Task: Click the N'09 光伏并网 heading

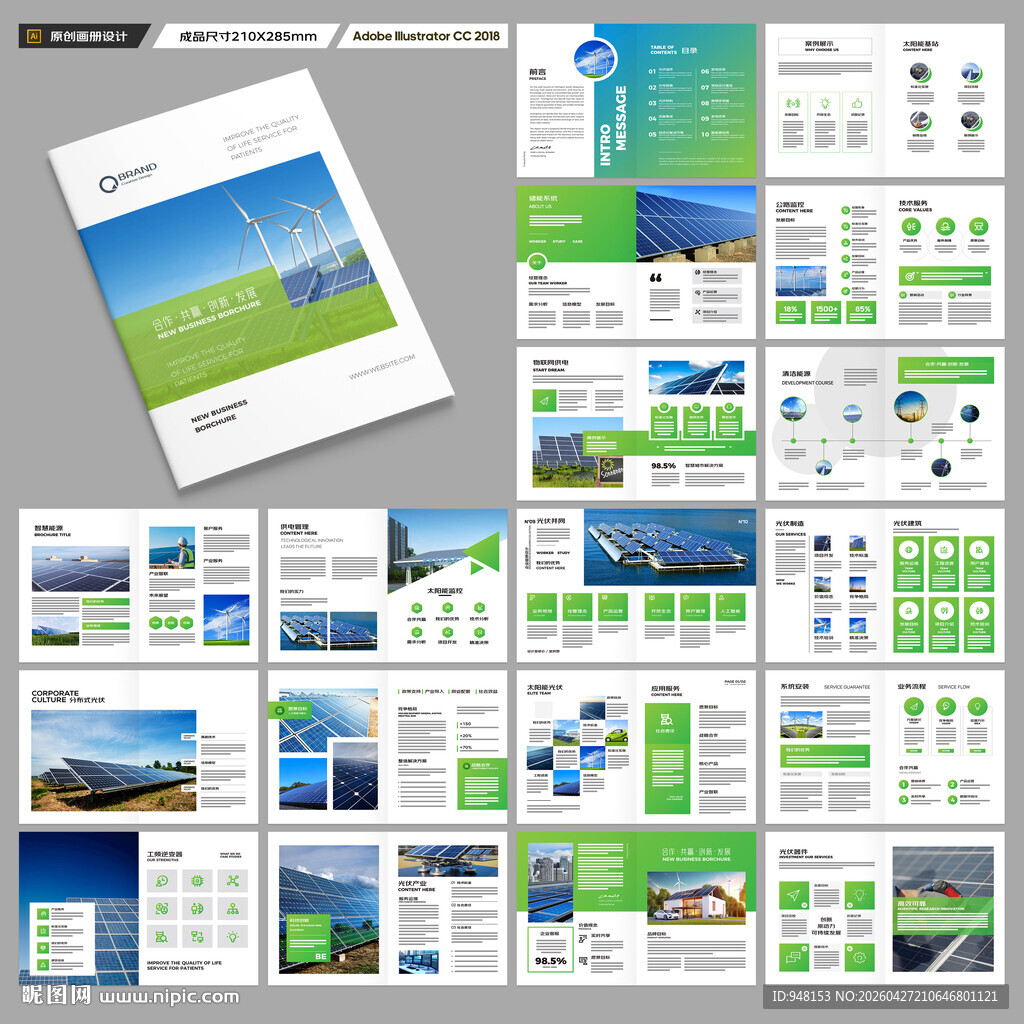Action: click(545, 521)
